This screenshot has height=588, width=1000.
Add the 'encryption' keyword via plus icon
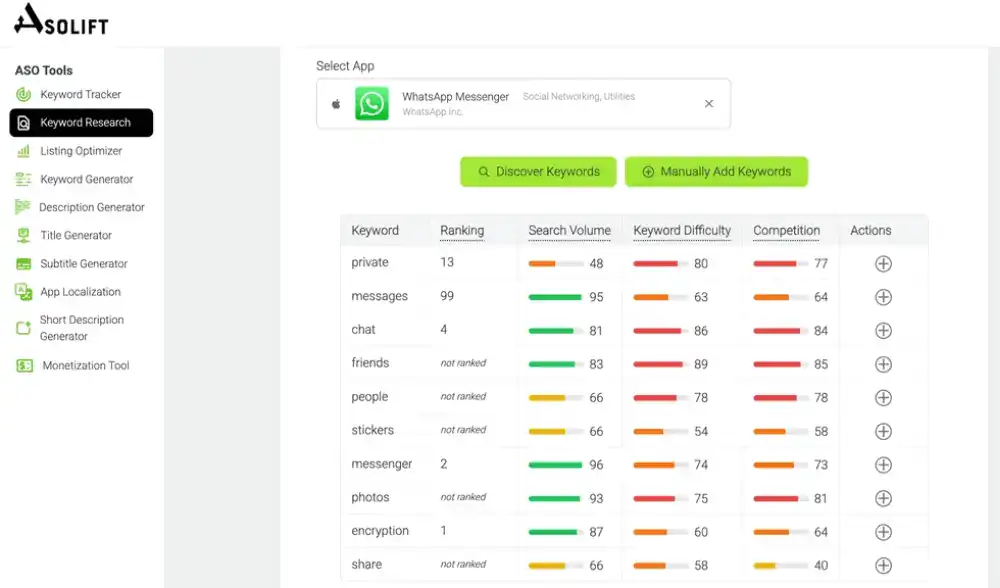[883, 532]
